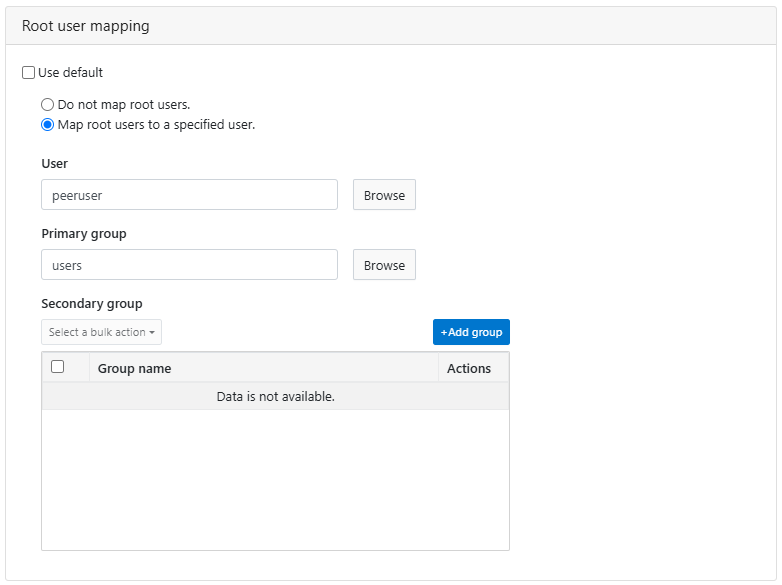
Task: Click the 'Primary group' label above the field
Action: (x=84, y=233)
